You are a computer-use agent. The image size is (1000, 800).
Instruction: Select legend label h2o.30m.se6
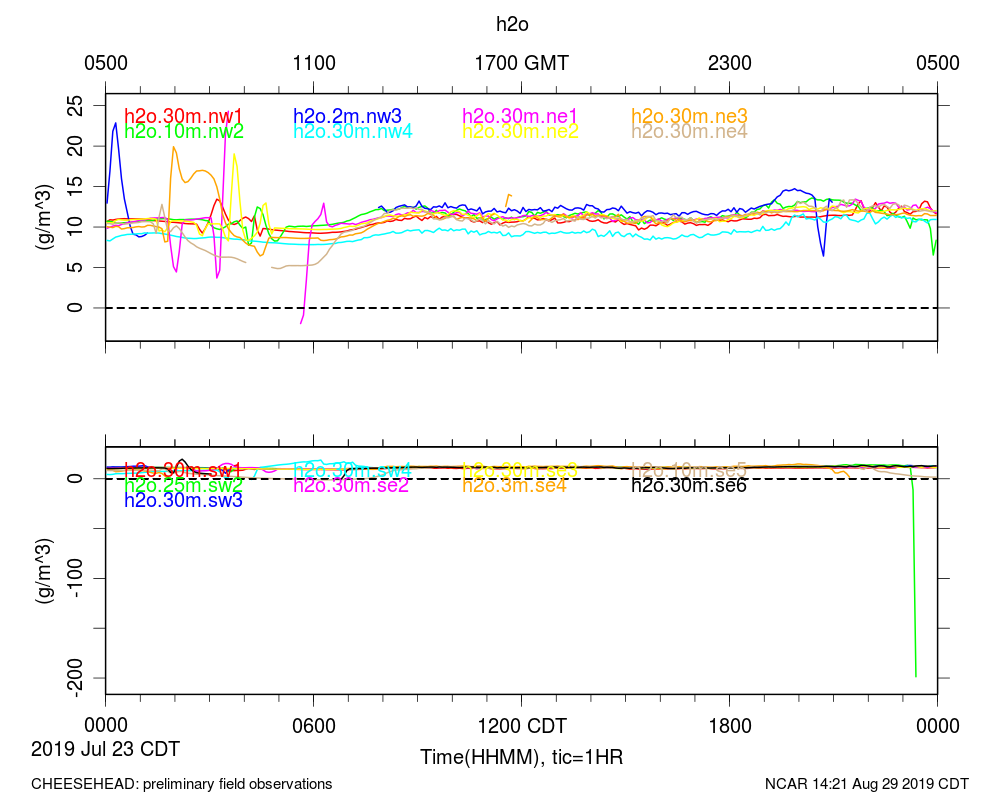coord(689,485)
